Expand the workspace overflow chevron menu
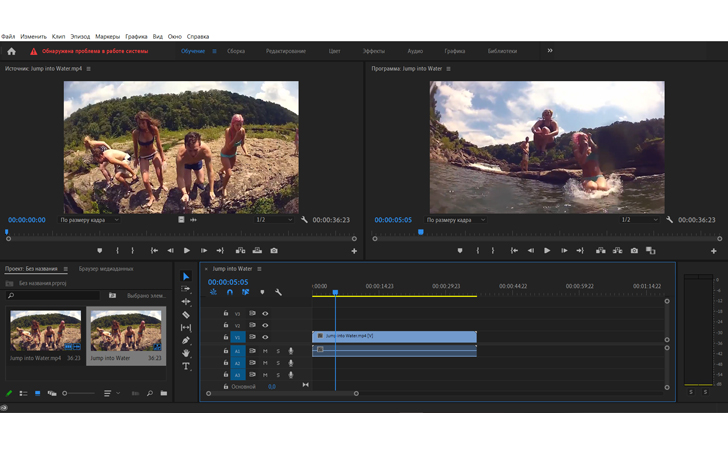This screenshot has width=728, height=450. click(550, 51)
